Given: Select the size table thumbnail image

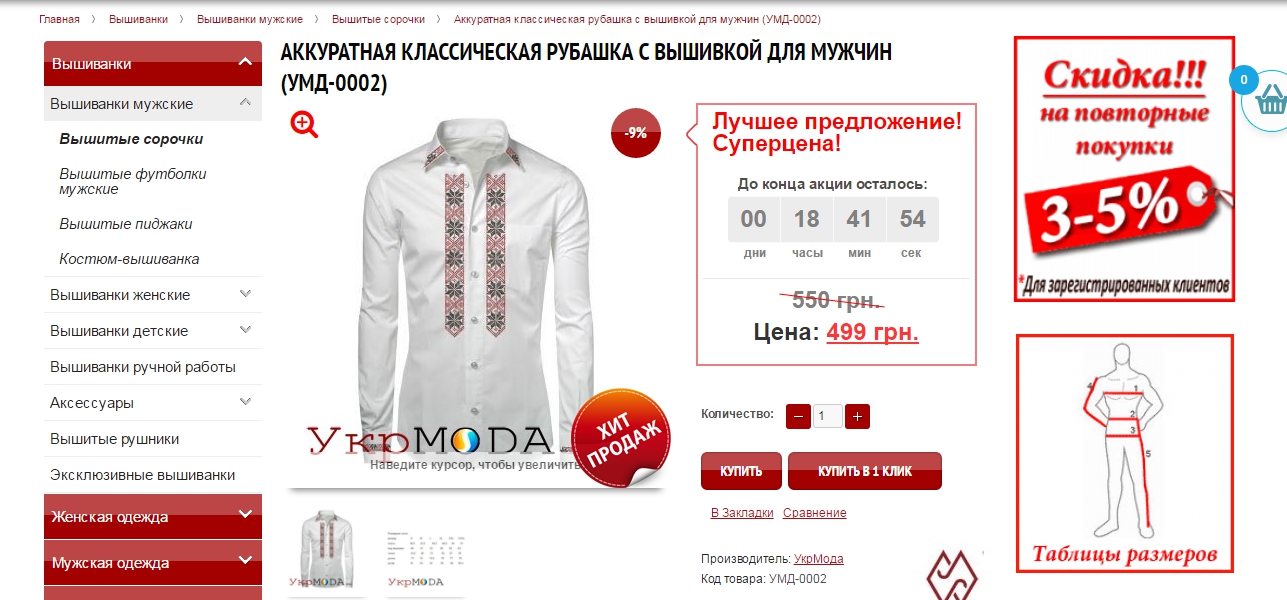Looking at the screenshot, I should (425, 552).
